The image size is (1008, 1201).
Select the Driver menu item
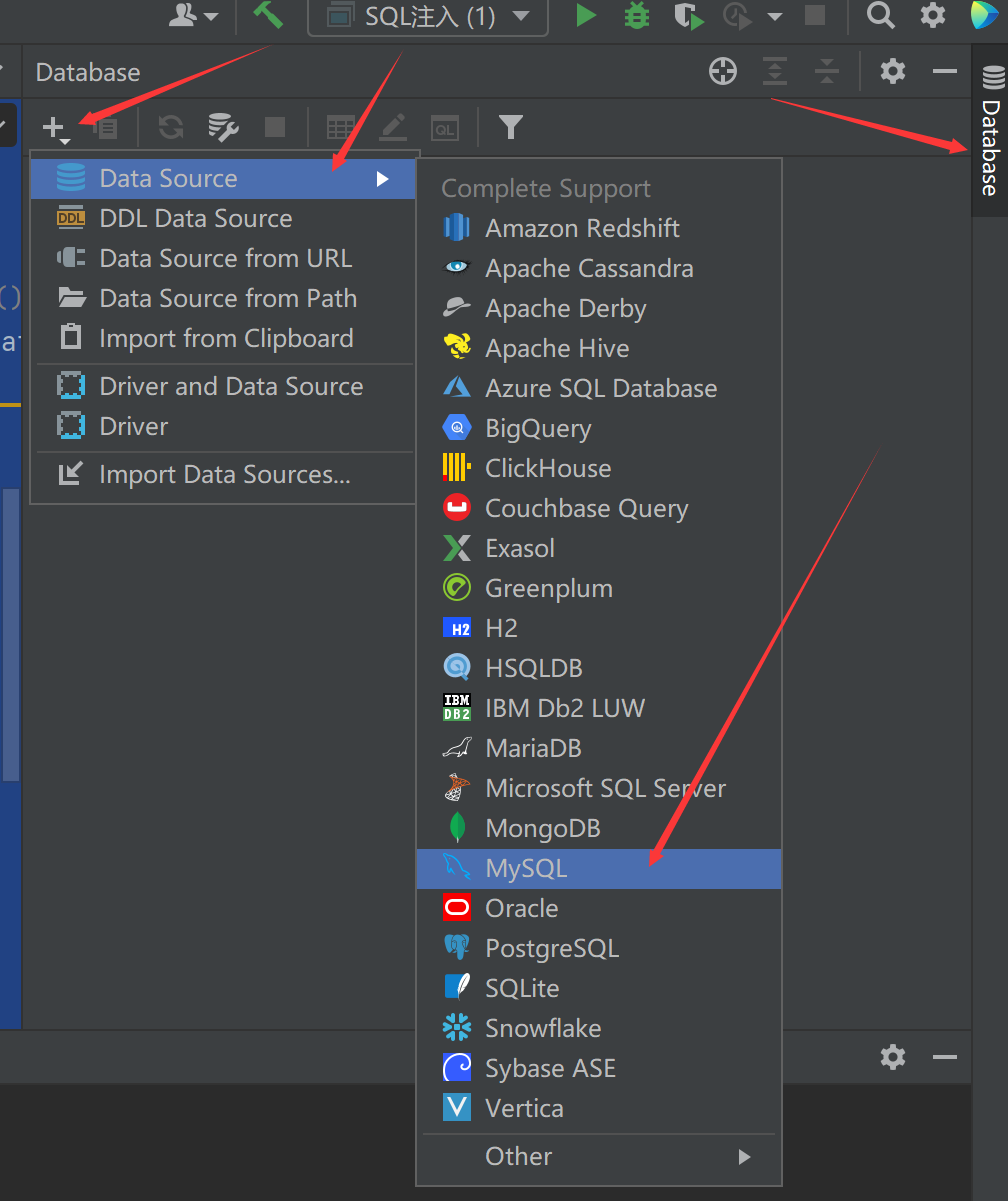pos(223,427)
